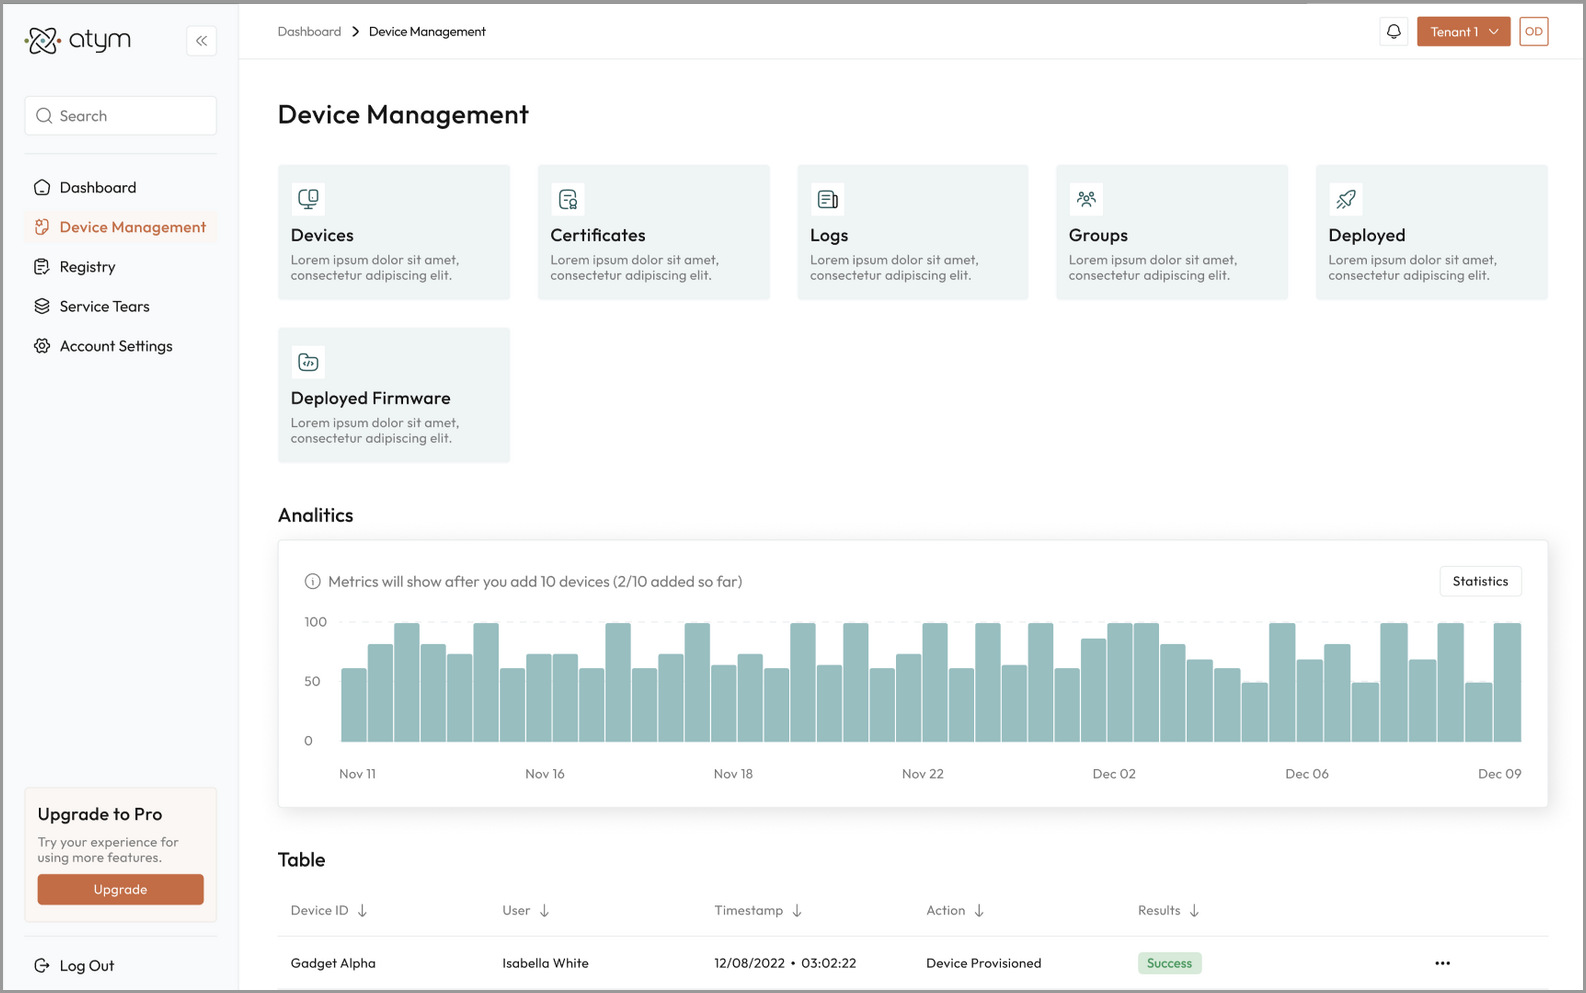The height and width of the screenshot is (993, 1586).
Task: Click the Upgrade button
Action: pos(120,889)
